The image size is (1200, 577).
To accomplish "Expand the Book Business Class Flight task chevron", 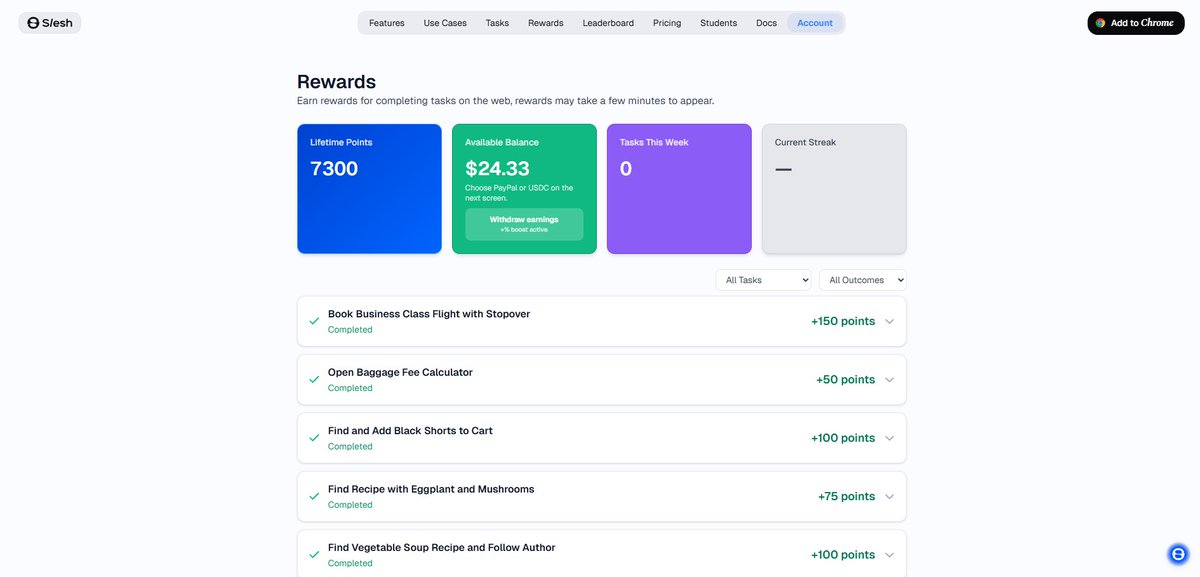I will pyautogui.click(x=889, y=321).
